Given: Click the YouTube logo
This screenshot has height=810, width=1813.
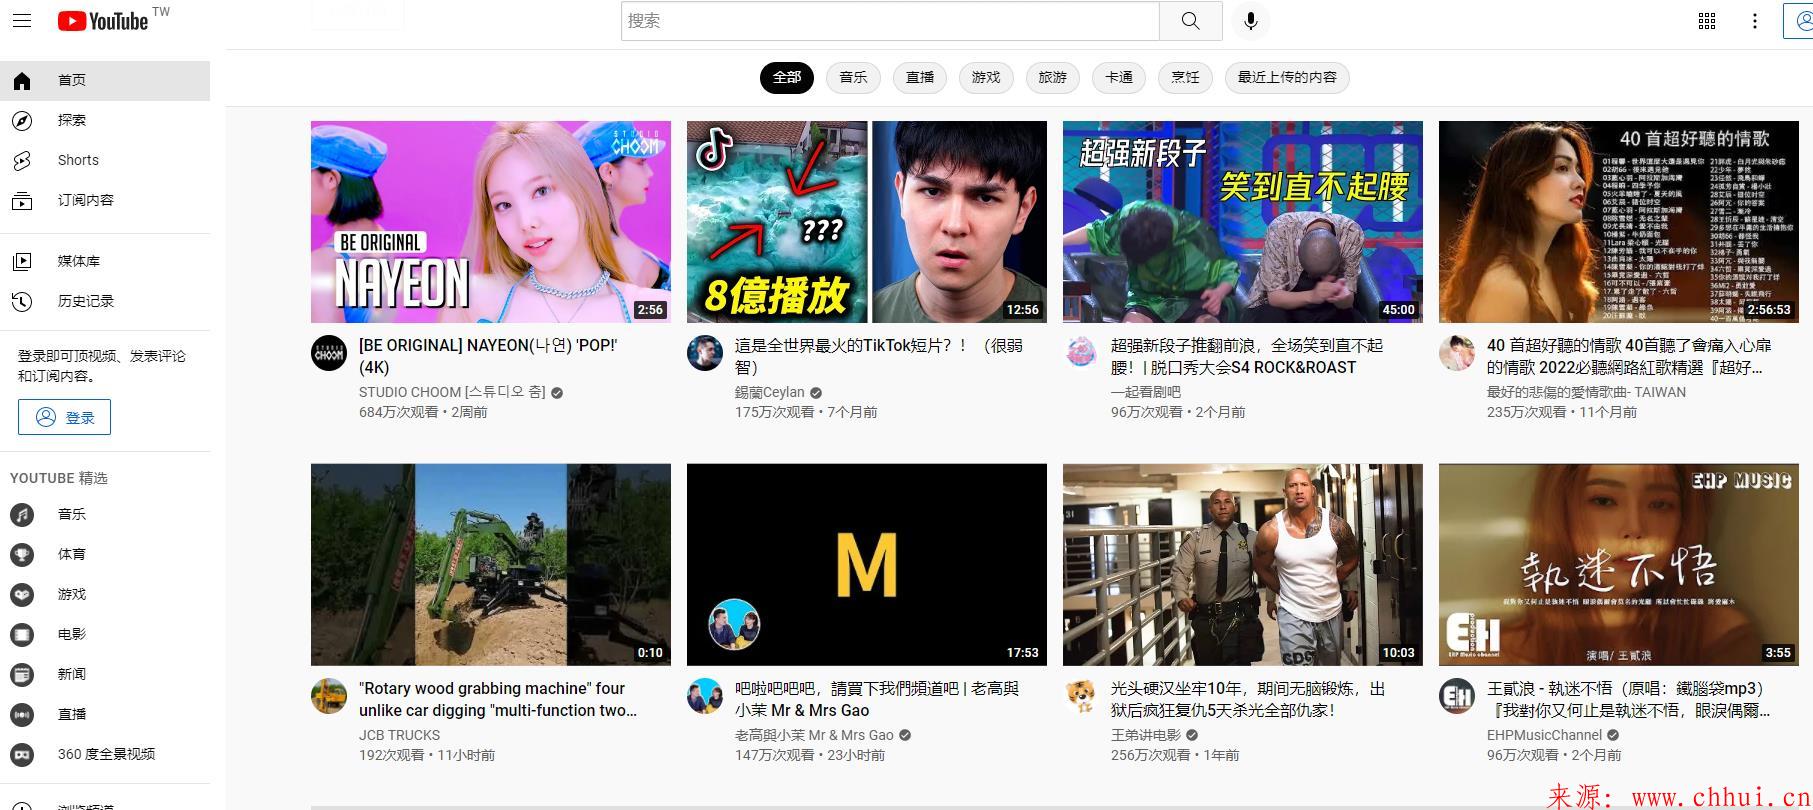Looking at the screenshot, I should point(103,21).
